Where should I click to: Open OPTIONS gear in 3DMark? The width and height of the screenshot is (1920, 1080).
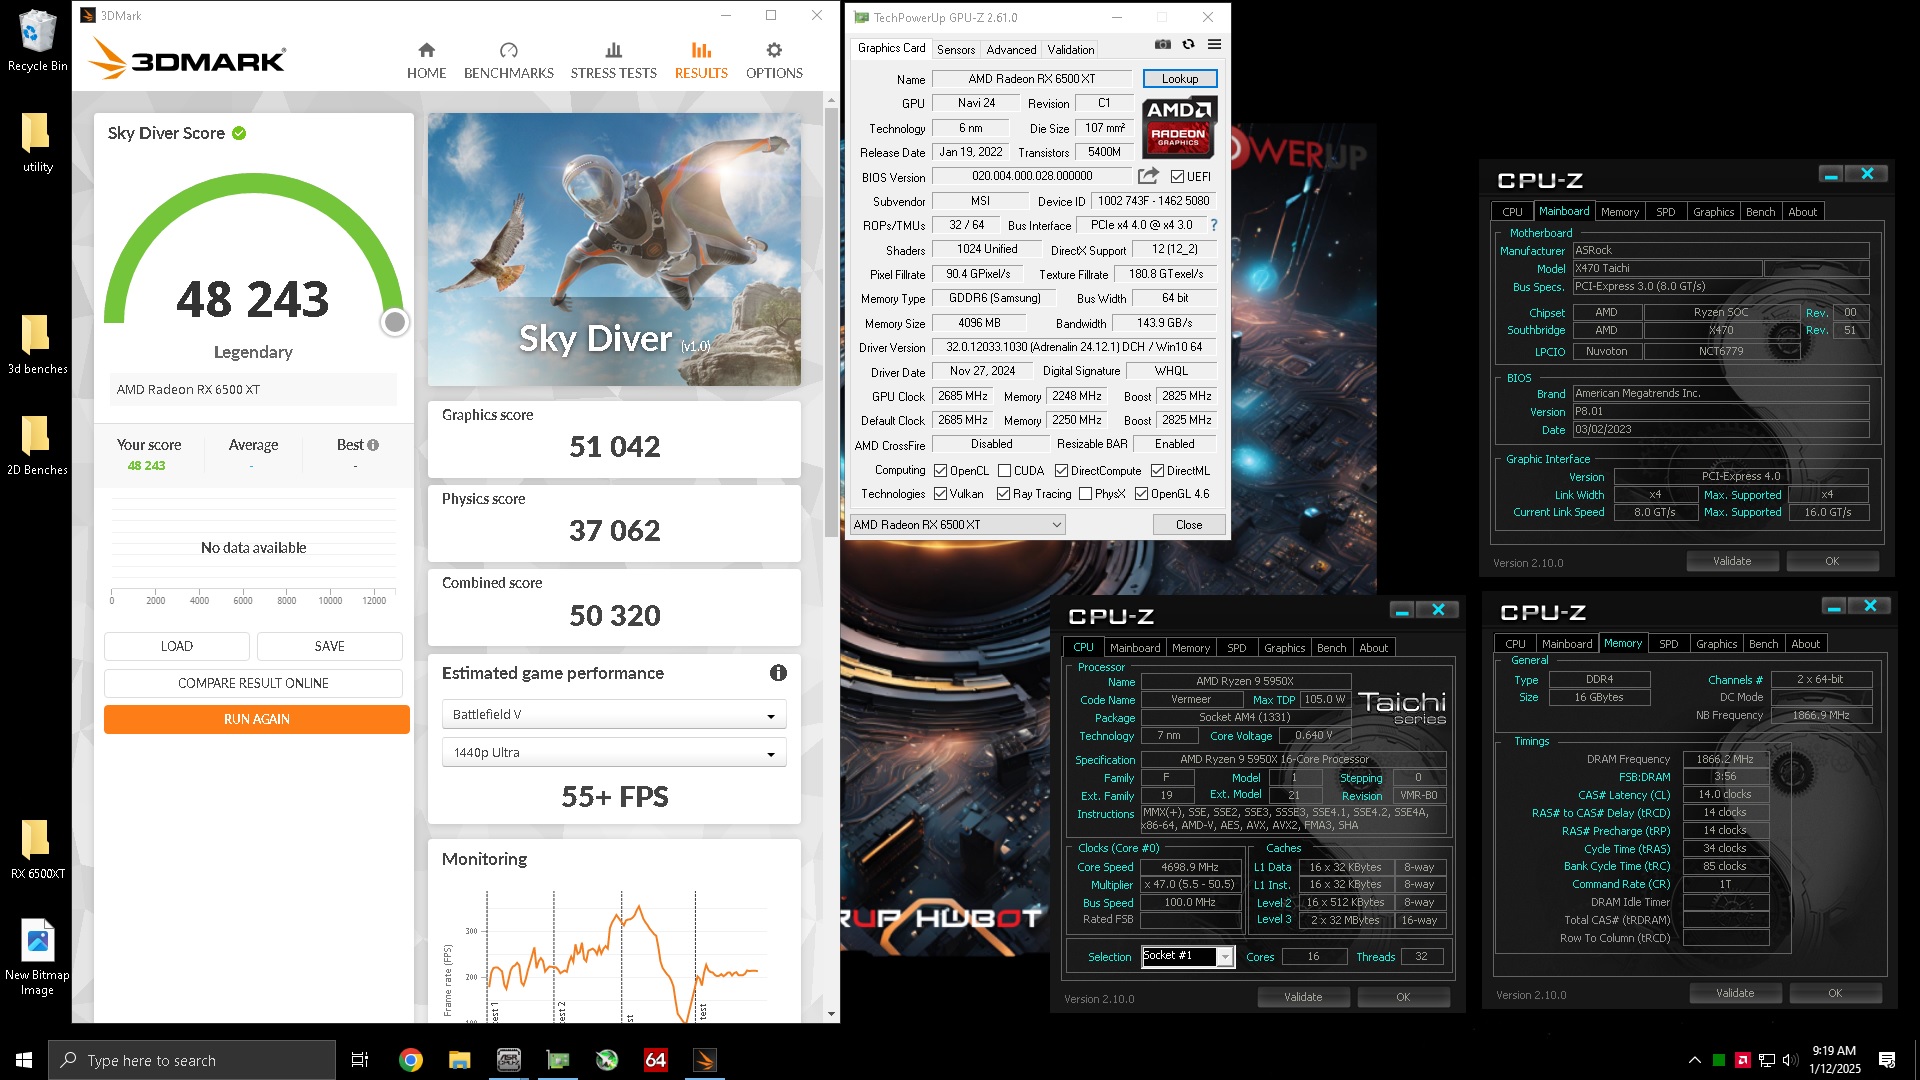[x=774, y=61]
